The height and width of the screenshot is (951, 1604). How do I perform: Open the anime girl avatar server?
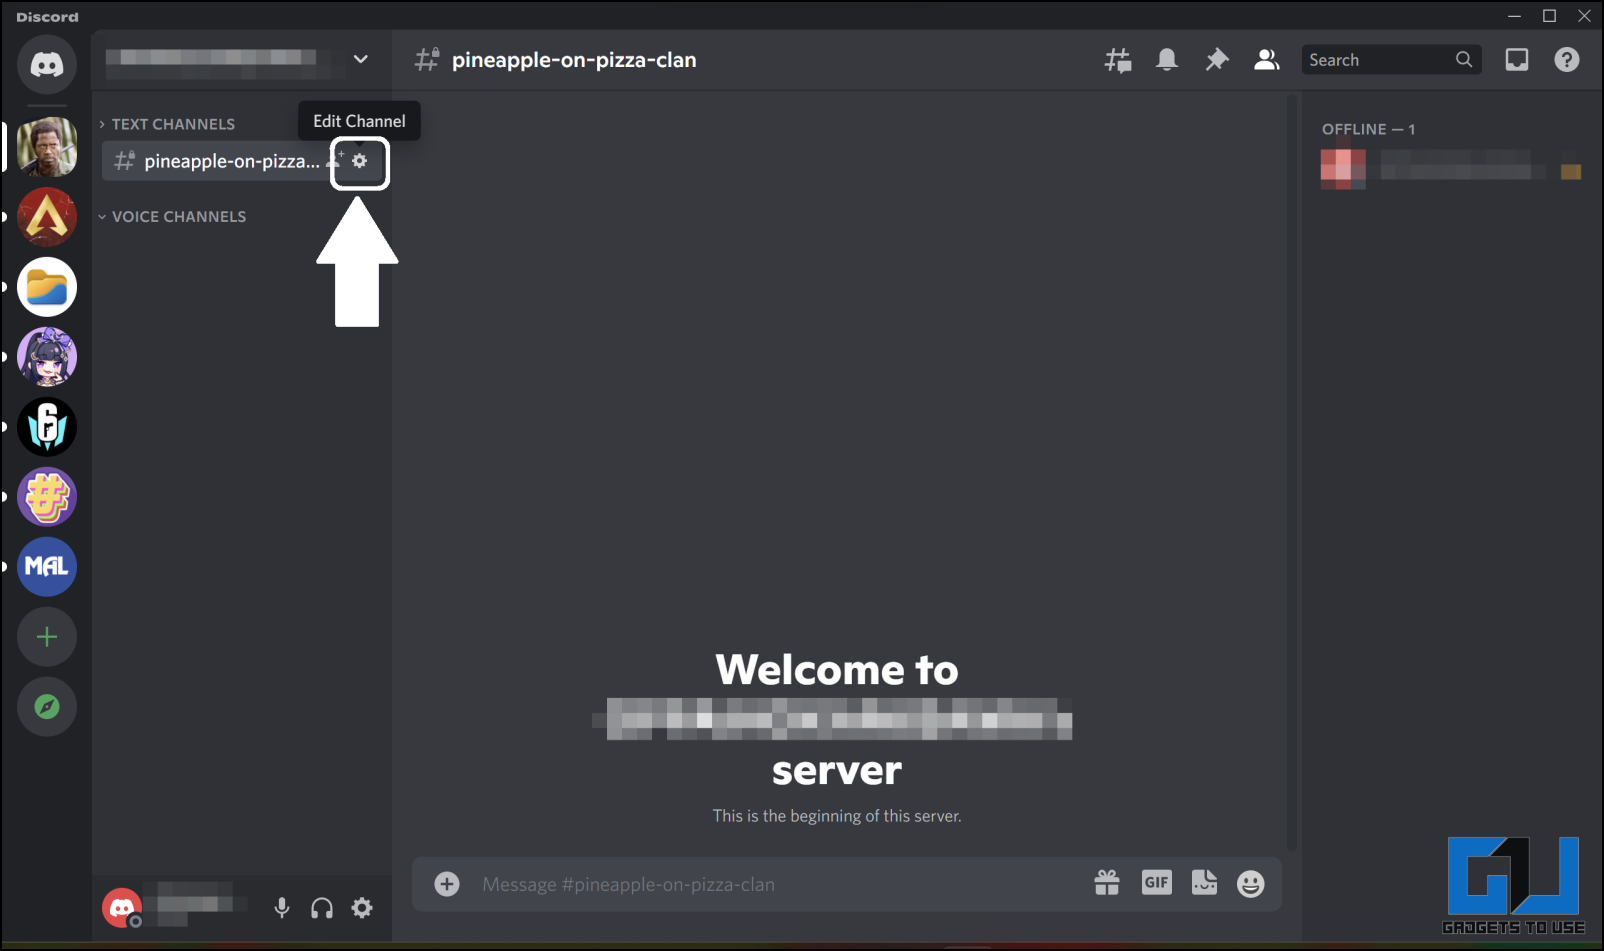click(47, 357)
